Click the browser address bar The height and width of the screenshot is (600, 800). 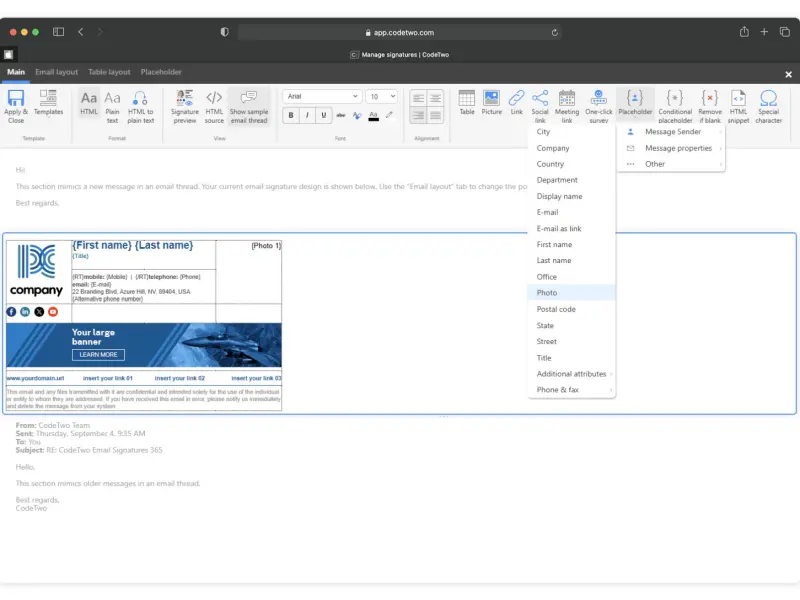398,32
